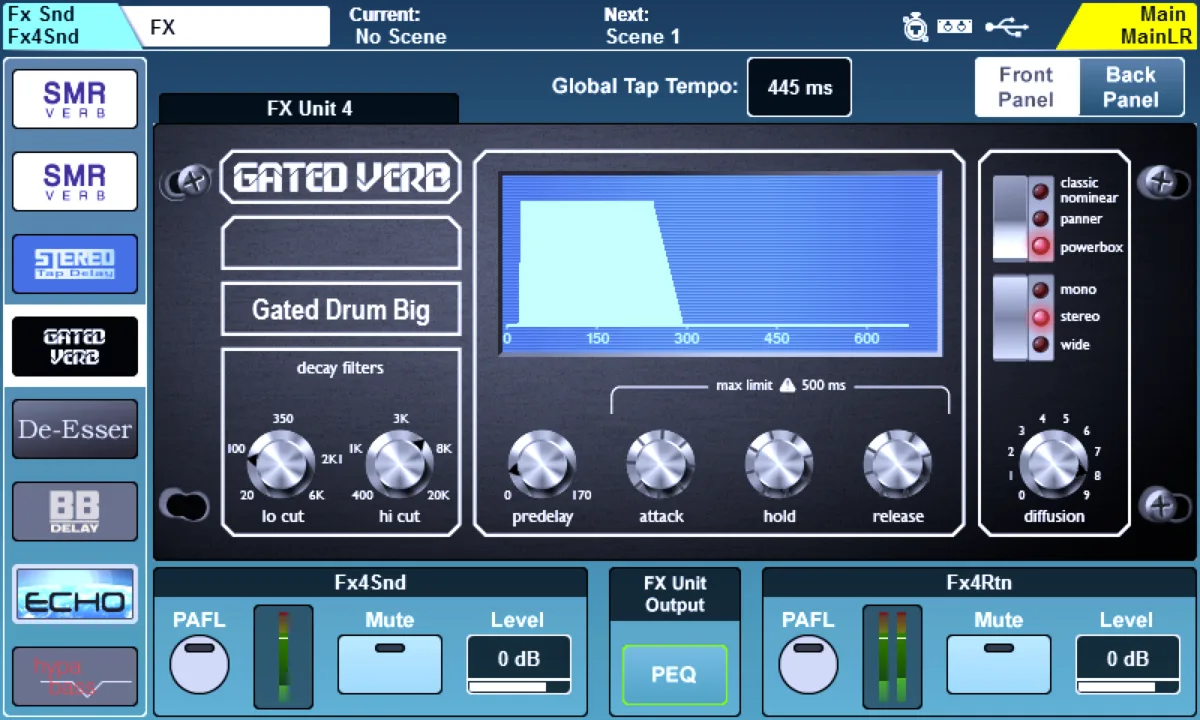The image size is (1200, 720).
Task: Select stereo output LED
Action: coord(1041,317)
